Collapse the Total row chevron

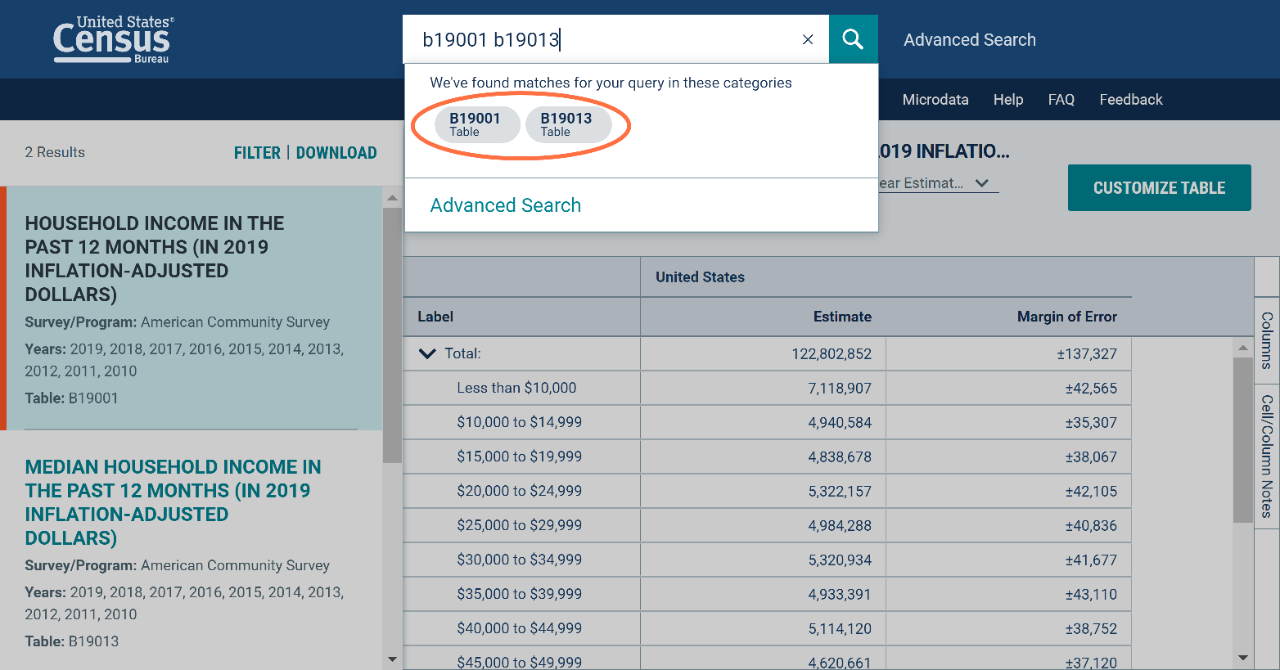pos(428,353)
